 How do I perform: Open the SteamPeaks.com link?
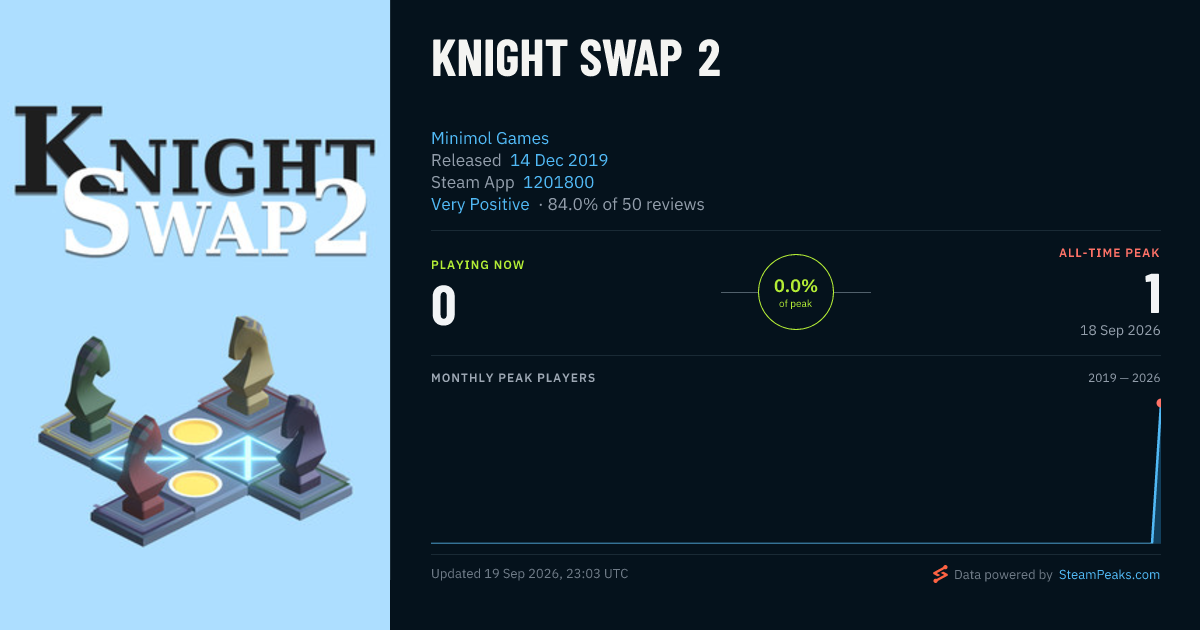(x=1109, y=575)
